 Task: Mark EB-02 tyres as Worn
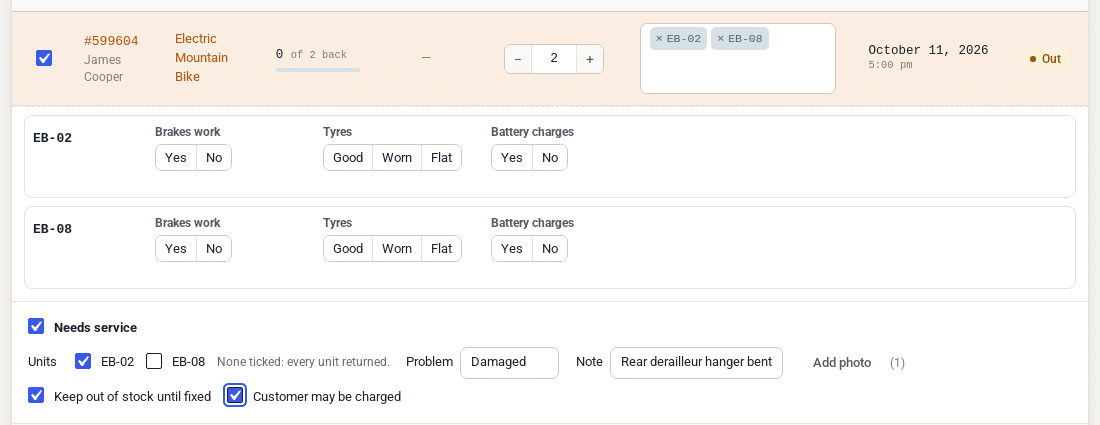(x=397, y=158)
